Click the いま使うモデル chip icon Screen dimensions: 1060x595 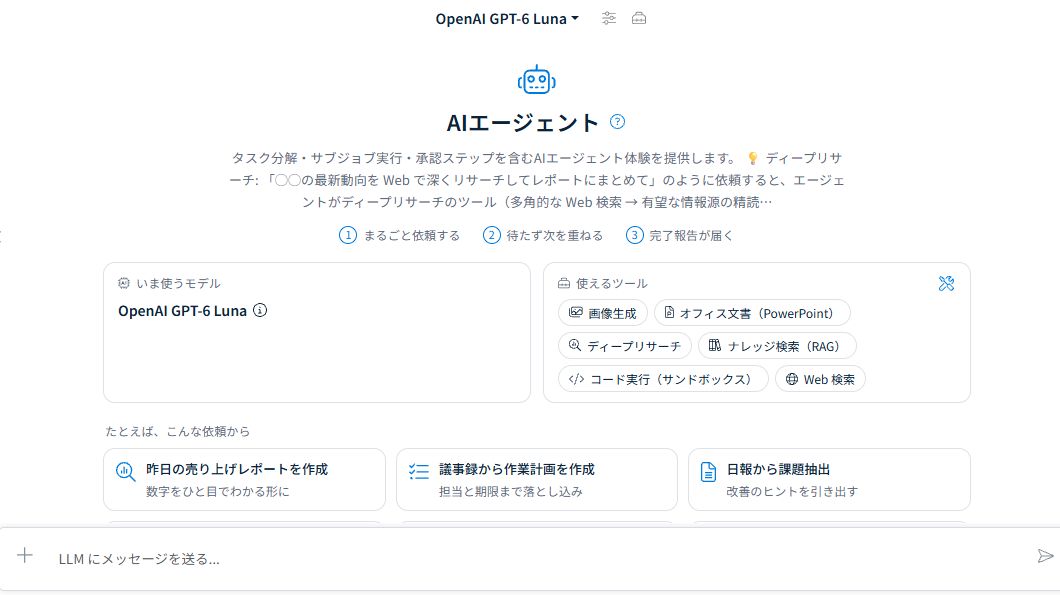point(124,283)
